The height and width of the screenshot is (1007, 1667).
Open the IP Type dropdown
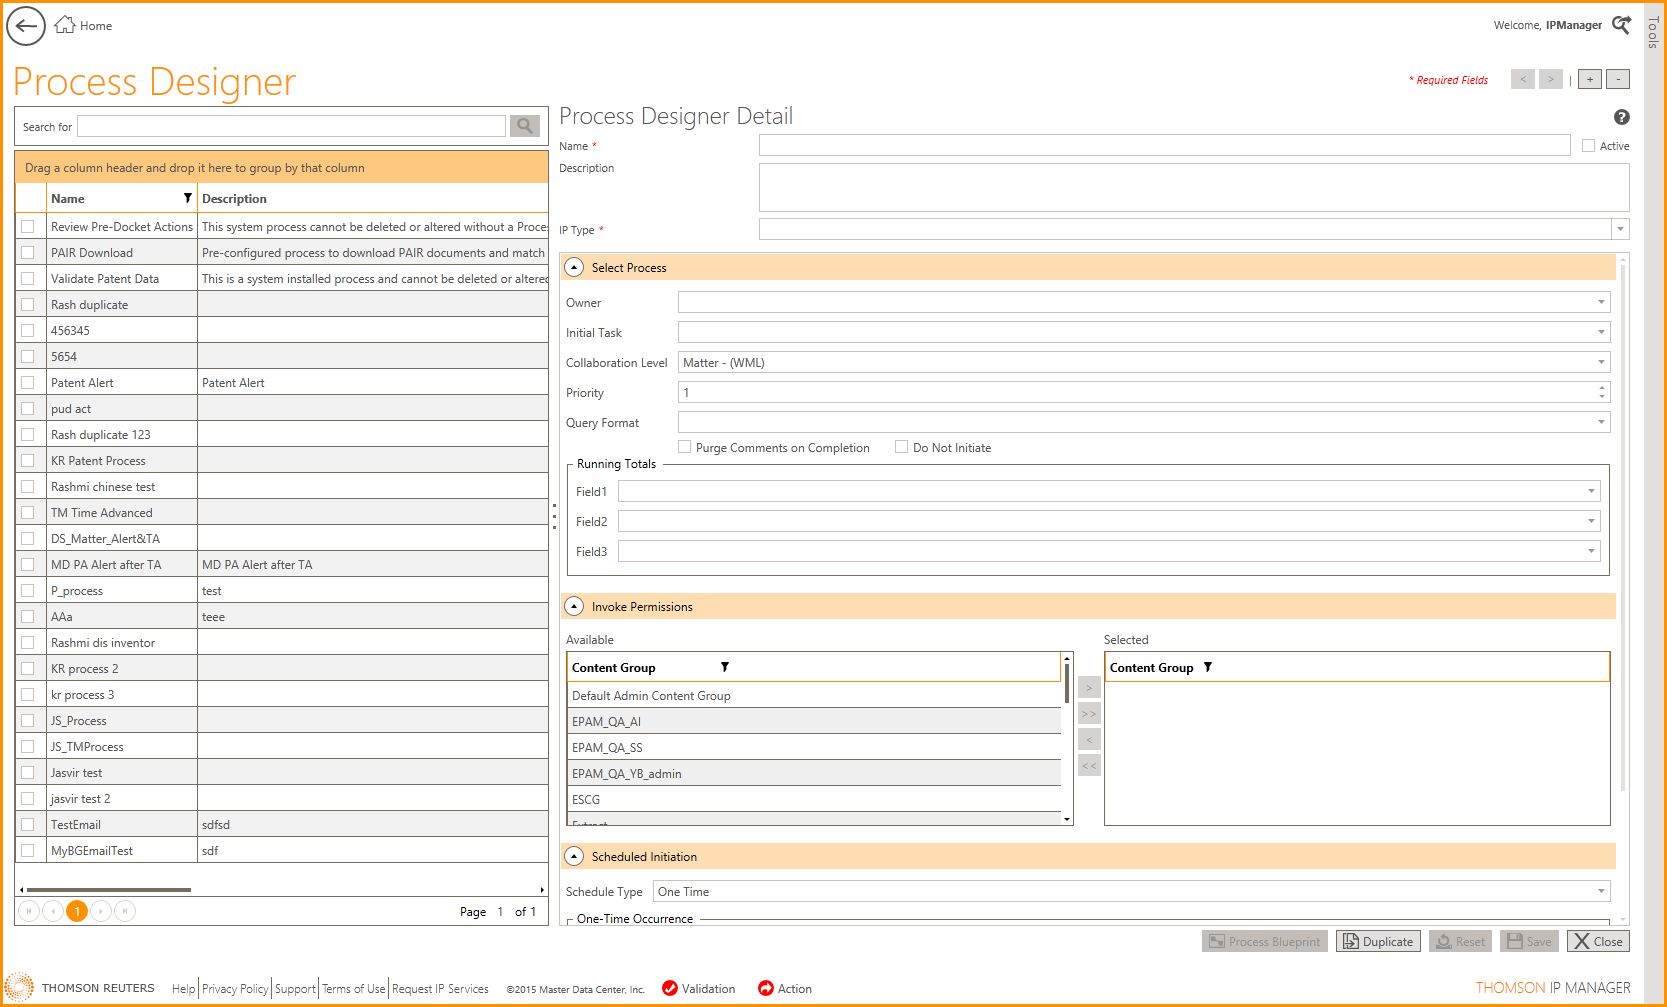tap(1619, 229)
